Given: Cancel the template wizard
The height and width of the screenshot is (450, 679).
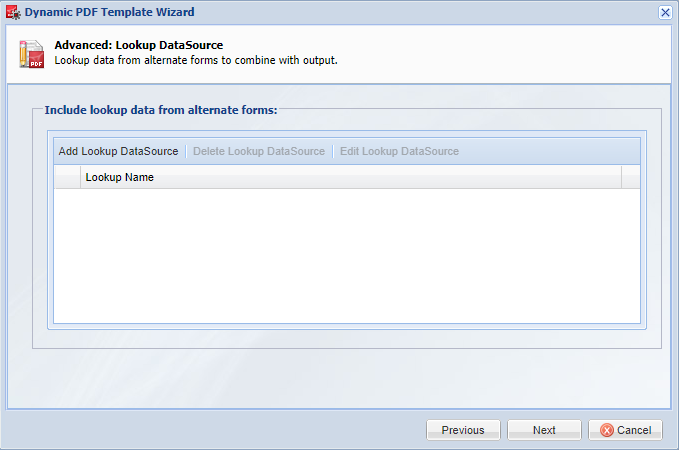Looking at the screenshot, I should click(625, 430).
